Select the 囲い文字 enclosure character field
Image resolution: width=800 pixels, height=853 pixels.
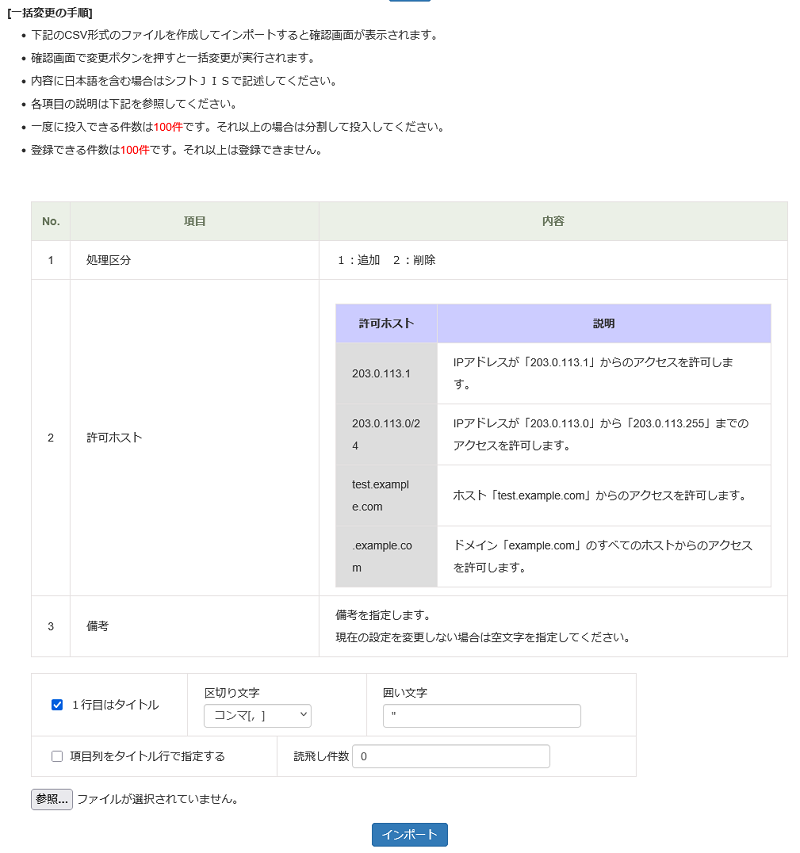[481, 716]
